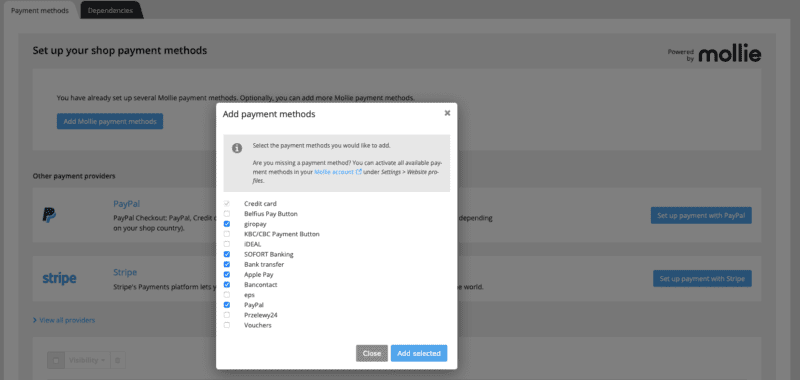Check the Przelewy24 checkbox
The image size is (800, 380).
(x=227, y=315)
